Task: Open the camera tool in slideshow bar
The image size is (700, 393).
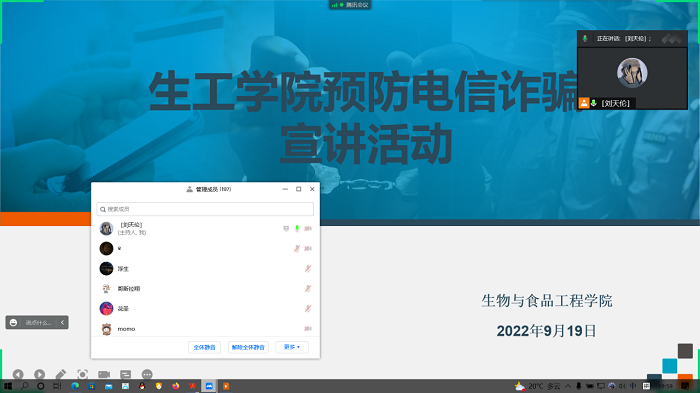Action: click(x=104, y=374)
